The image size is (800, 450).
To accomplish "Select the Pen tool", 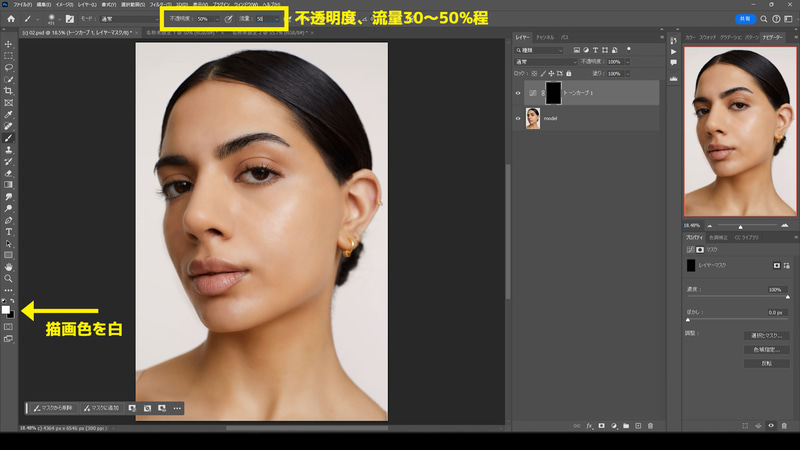I will pyautogui.click(x=9, y=220).
